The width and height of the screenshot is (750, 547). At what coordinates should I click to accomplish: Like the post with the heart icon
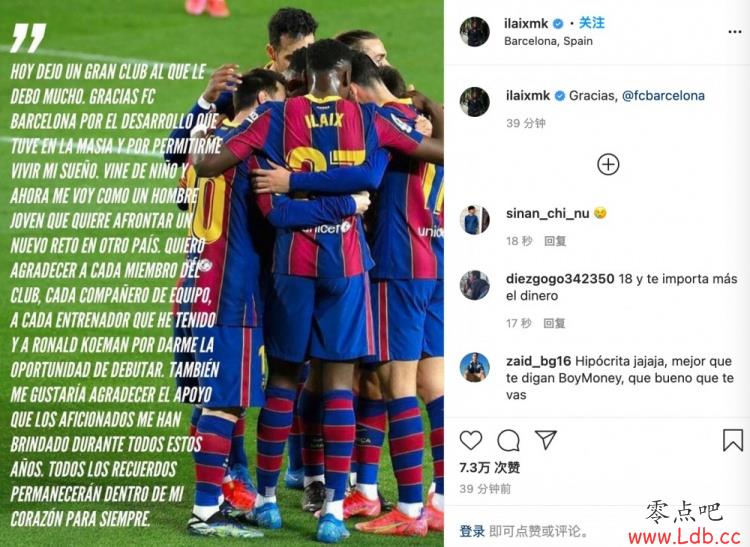click(471, 440)
